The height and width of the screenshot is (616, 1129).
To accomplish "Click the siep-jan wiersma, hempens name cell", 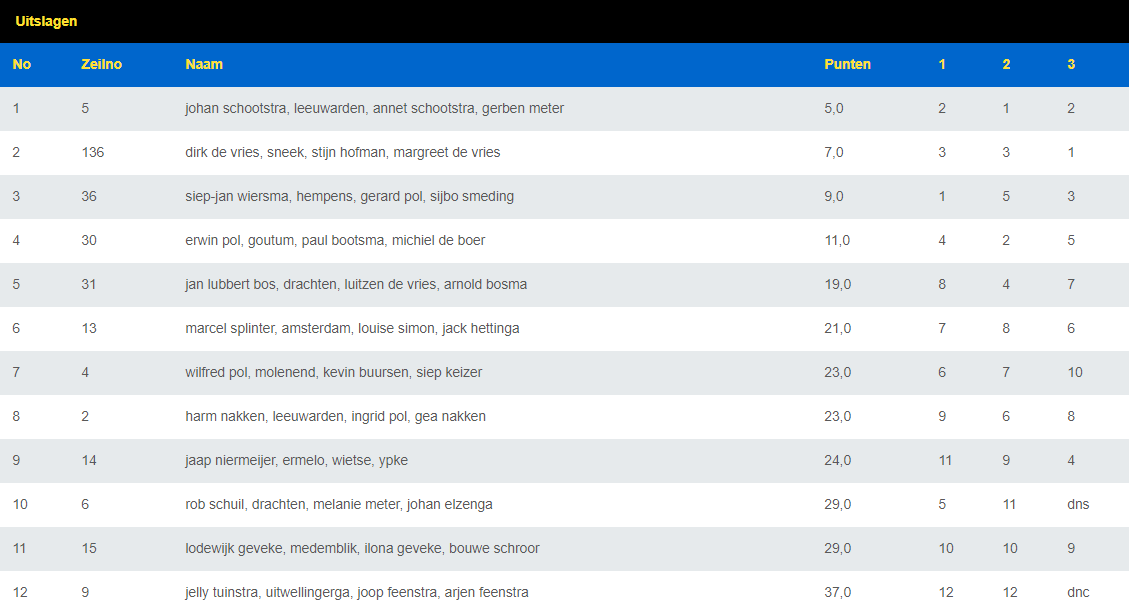I will point(349,196).
